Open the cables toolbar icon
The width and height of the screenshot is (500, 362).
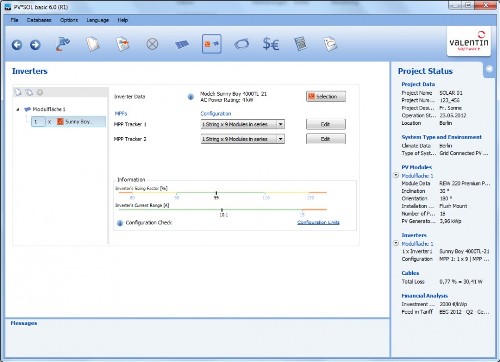pyautogui.click(x=242, y=44)
